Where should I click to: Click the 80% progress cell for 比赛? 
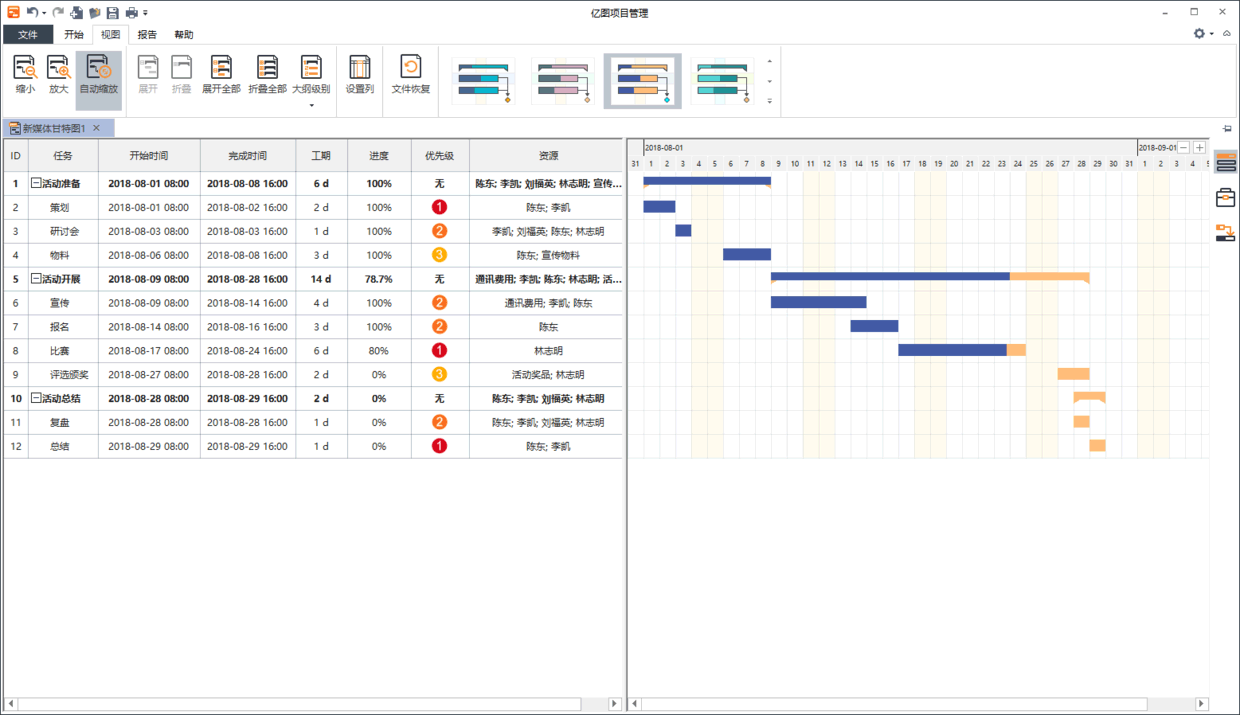(x=379, y=351)
